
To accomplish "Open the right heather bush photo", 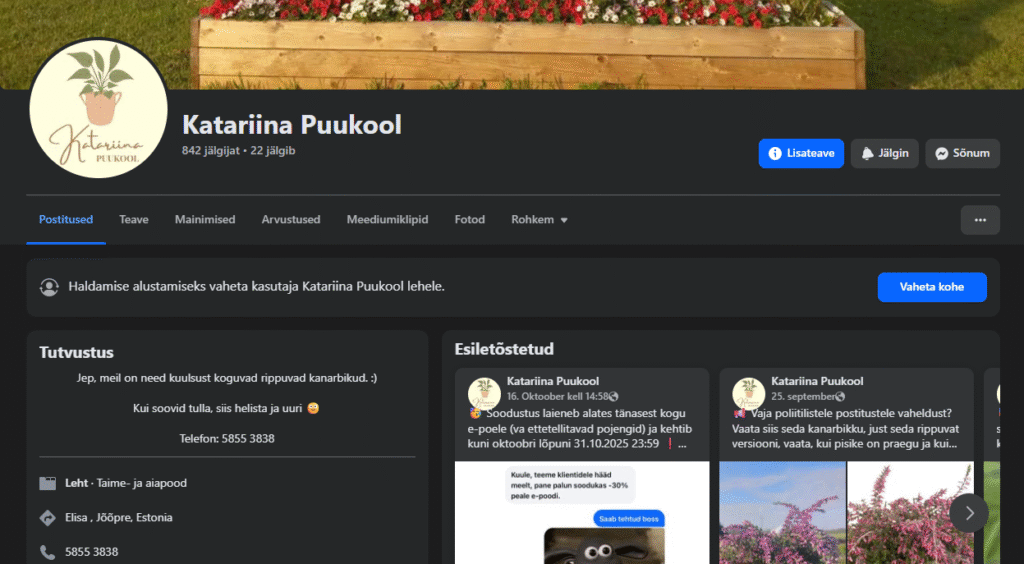I will click(x=910, y=512).
